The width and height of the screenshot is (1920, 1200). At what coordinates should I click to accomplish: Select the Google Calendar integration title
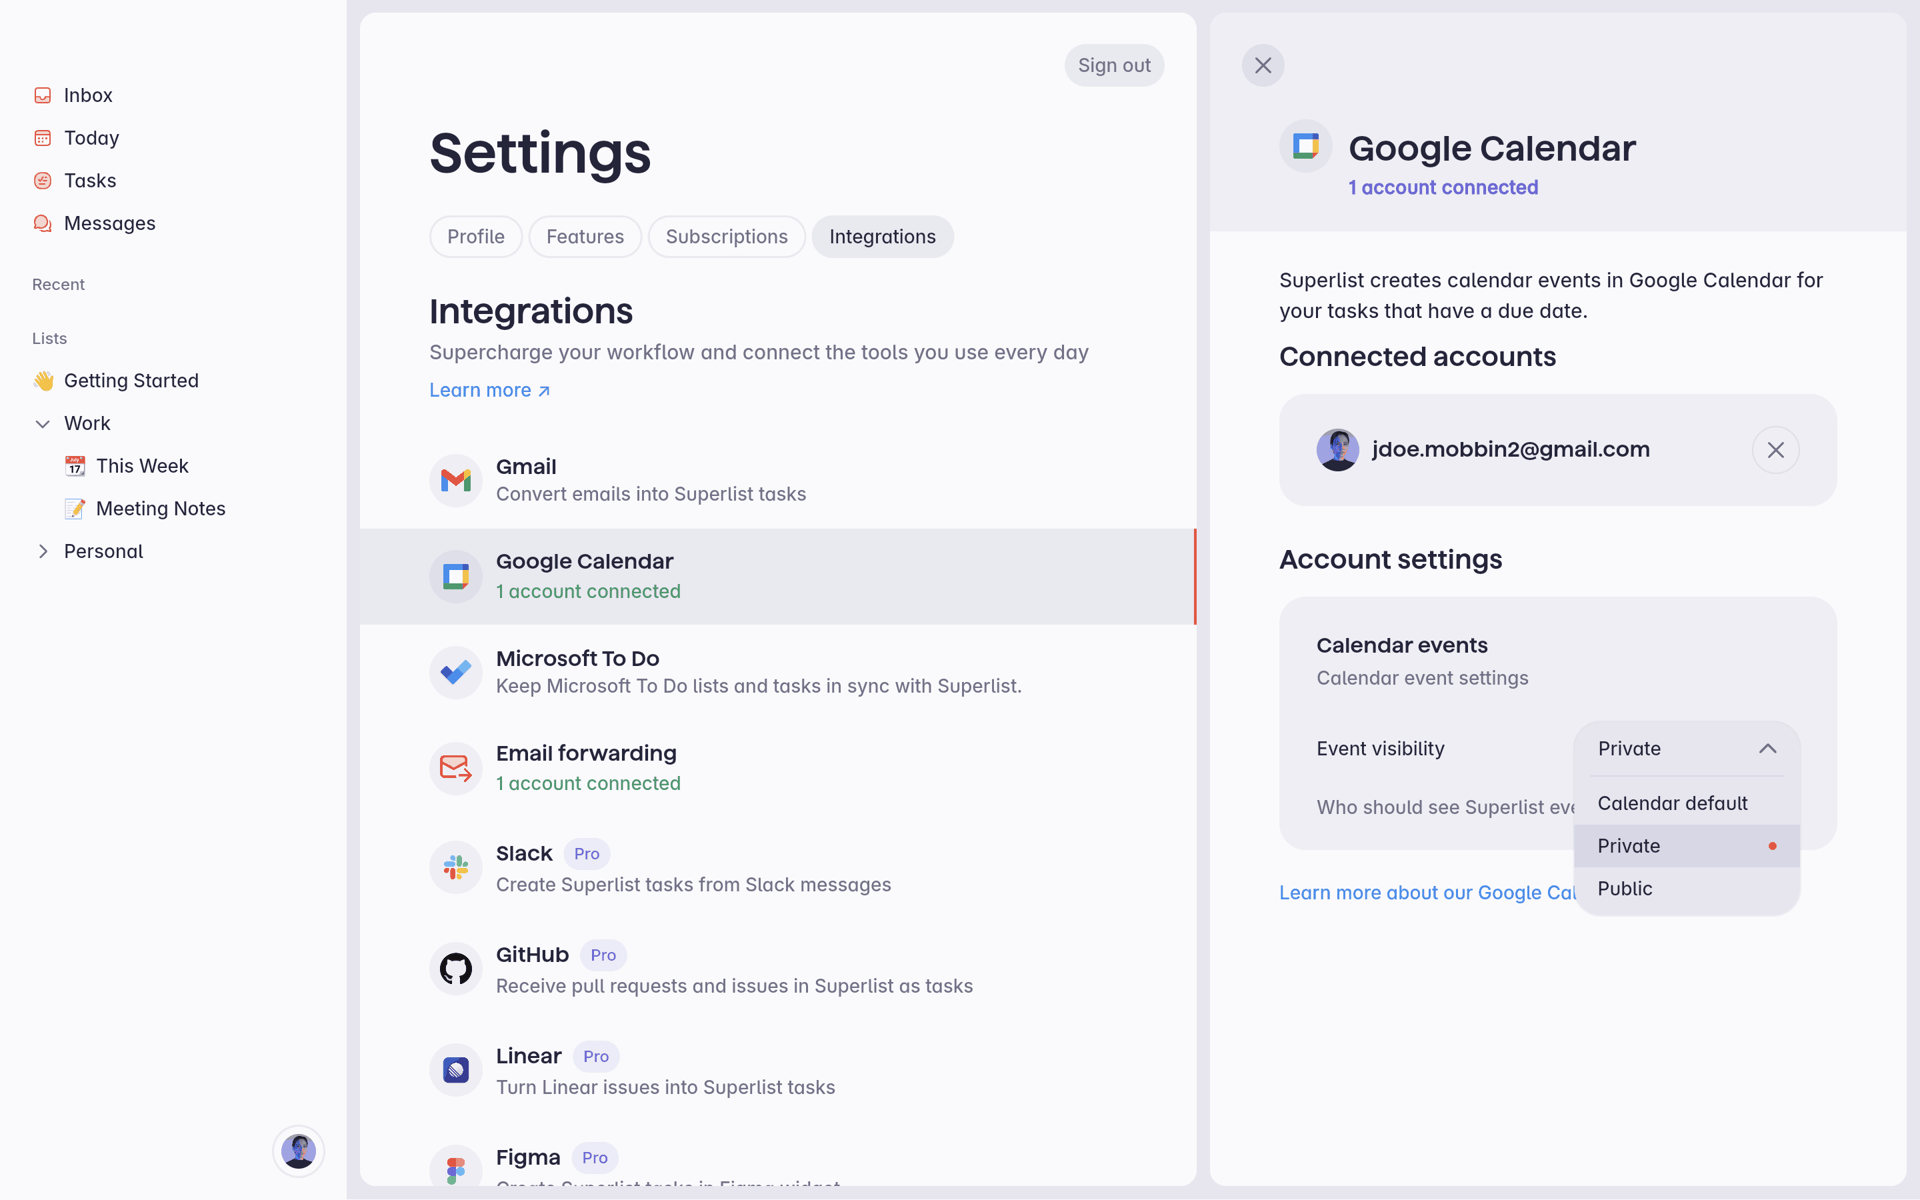tap(585, 562)
